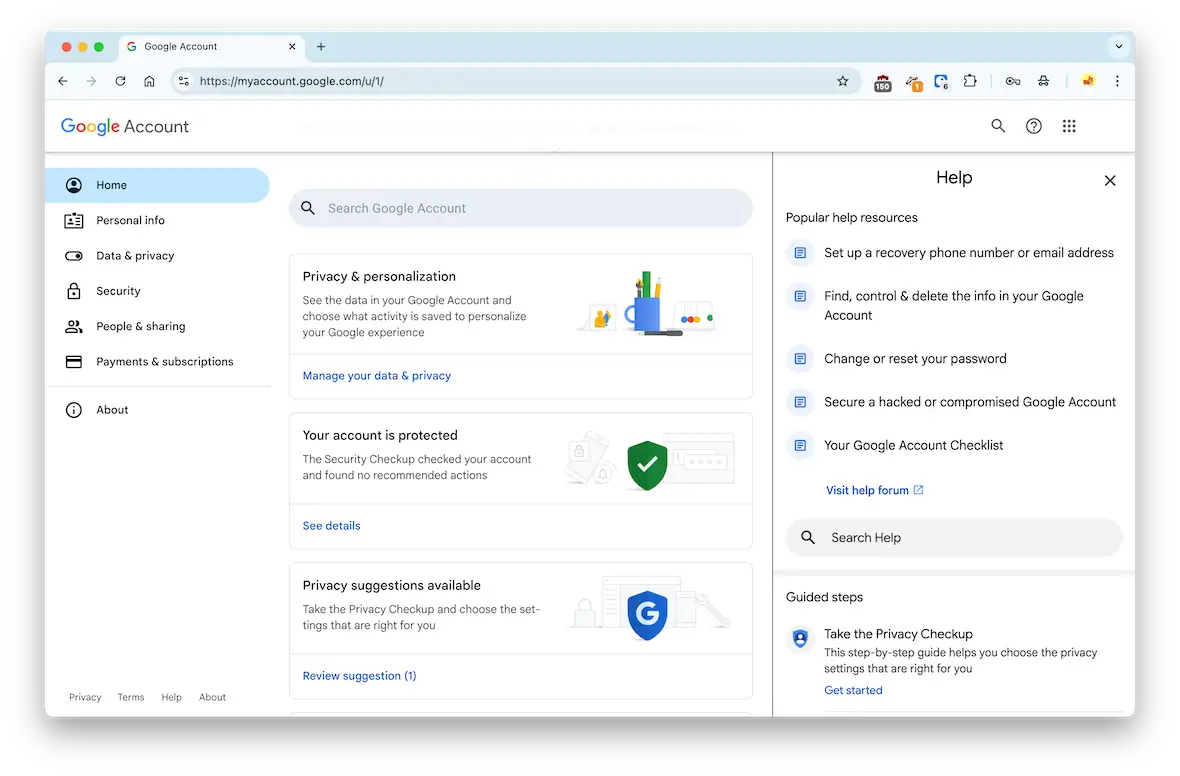The height and width of the screenshot is (776, 1180).
Task: Click the About footer link
Action: click(212, 698)
